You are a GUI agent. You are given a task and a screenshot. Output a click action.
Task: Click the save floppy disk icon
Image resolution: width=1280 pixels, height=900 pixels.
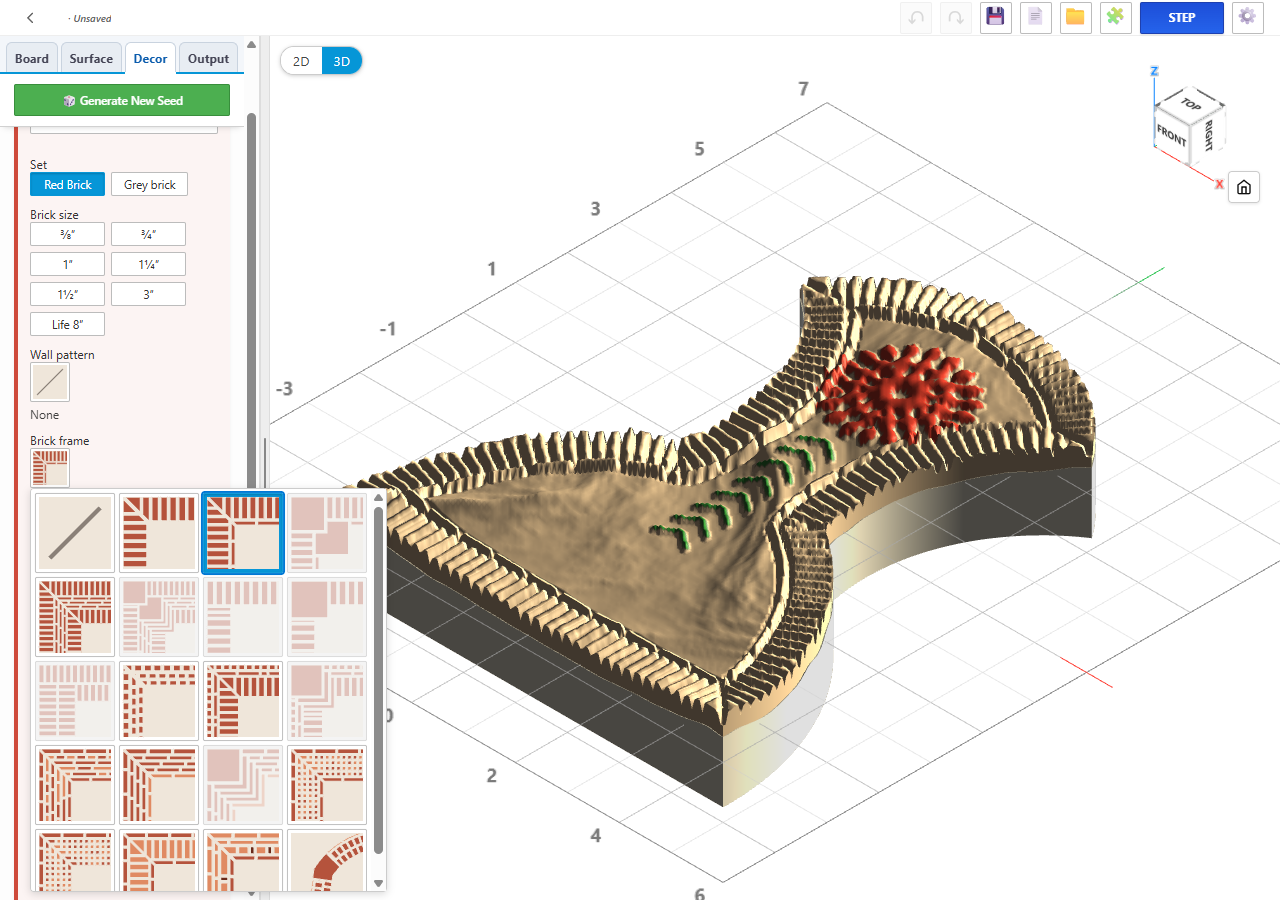pyautogui.click(x=995, y=17)
